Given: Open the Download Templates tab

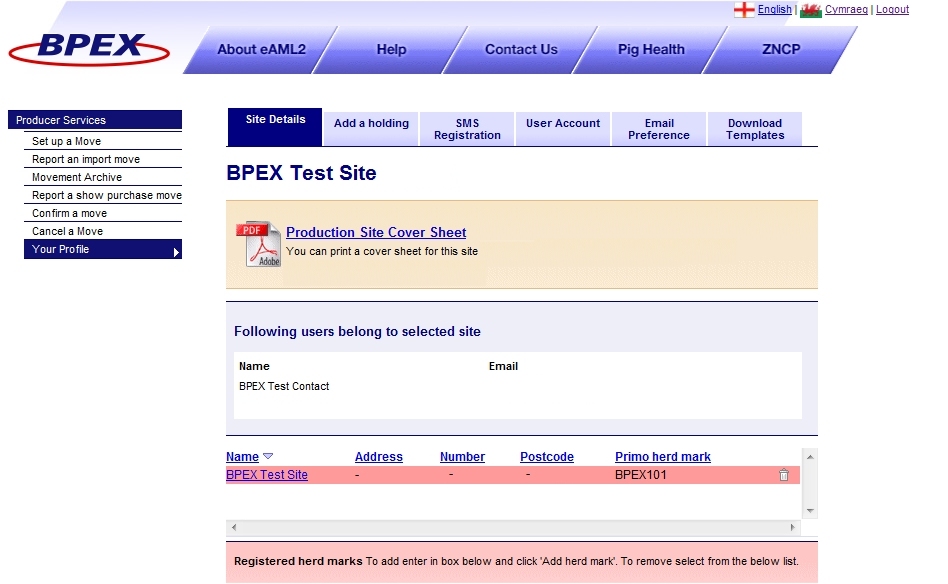Looking at the screenshot, I should coord(755,129).
